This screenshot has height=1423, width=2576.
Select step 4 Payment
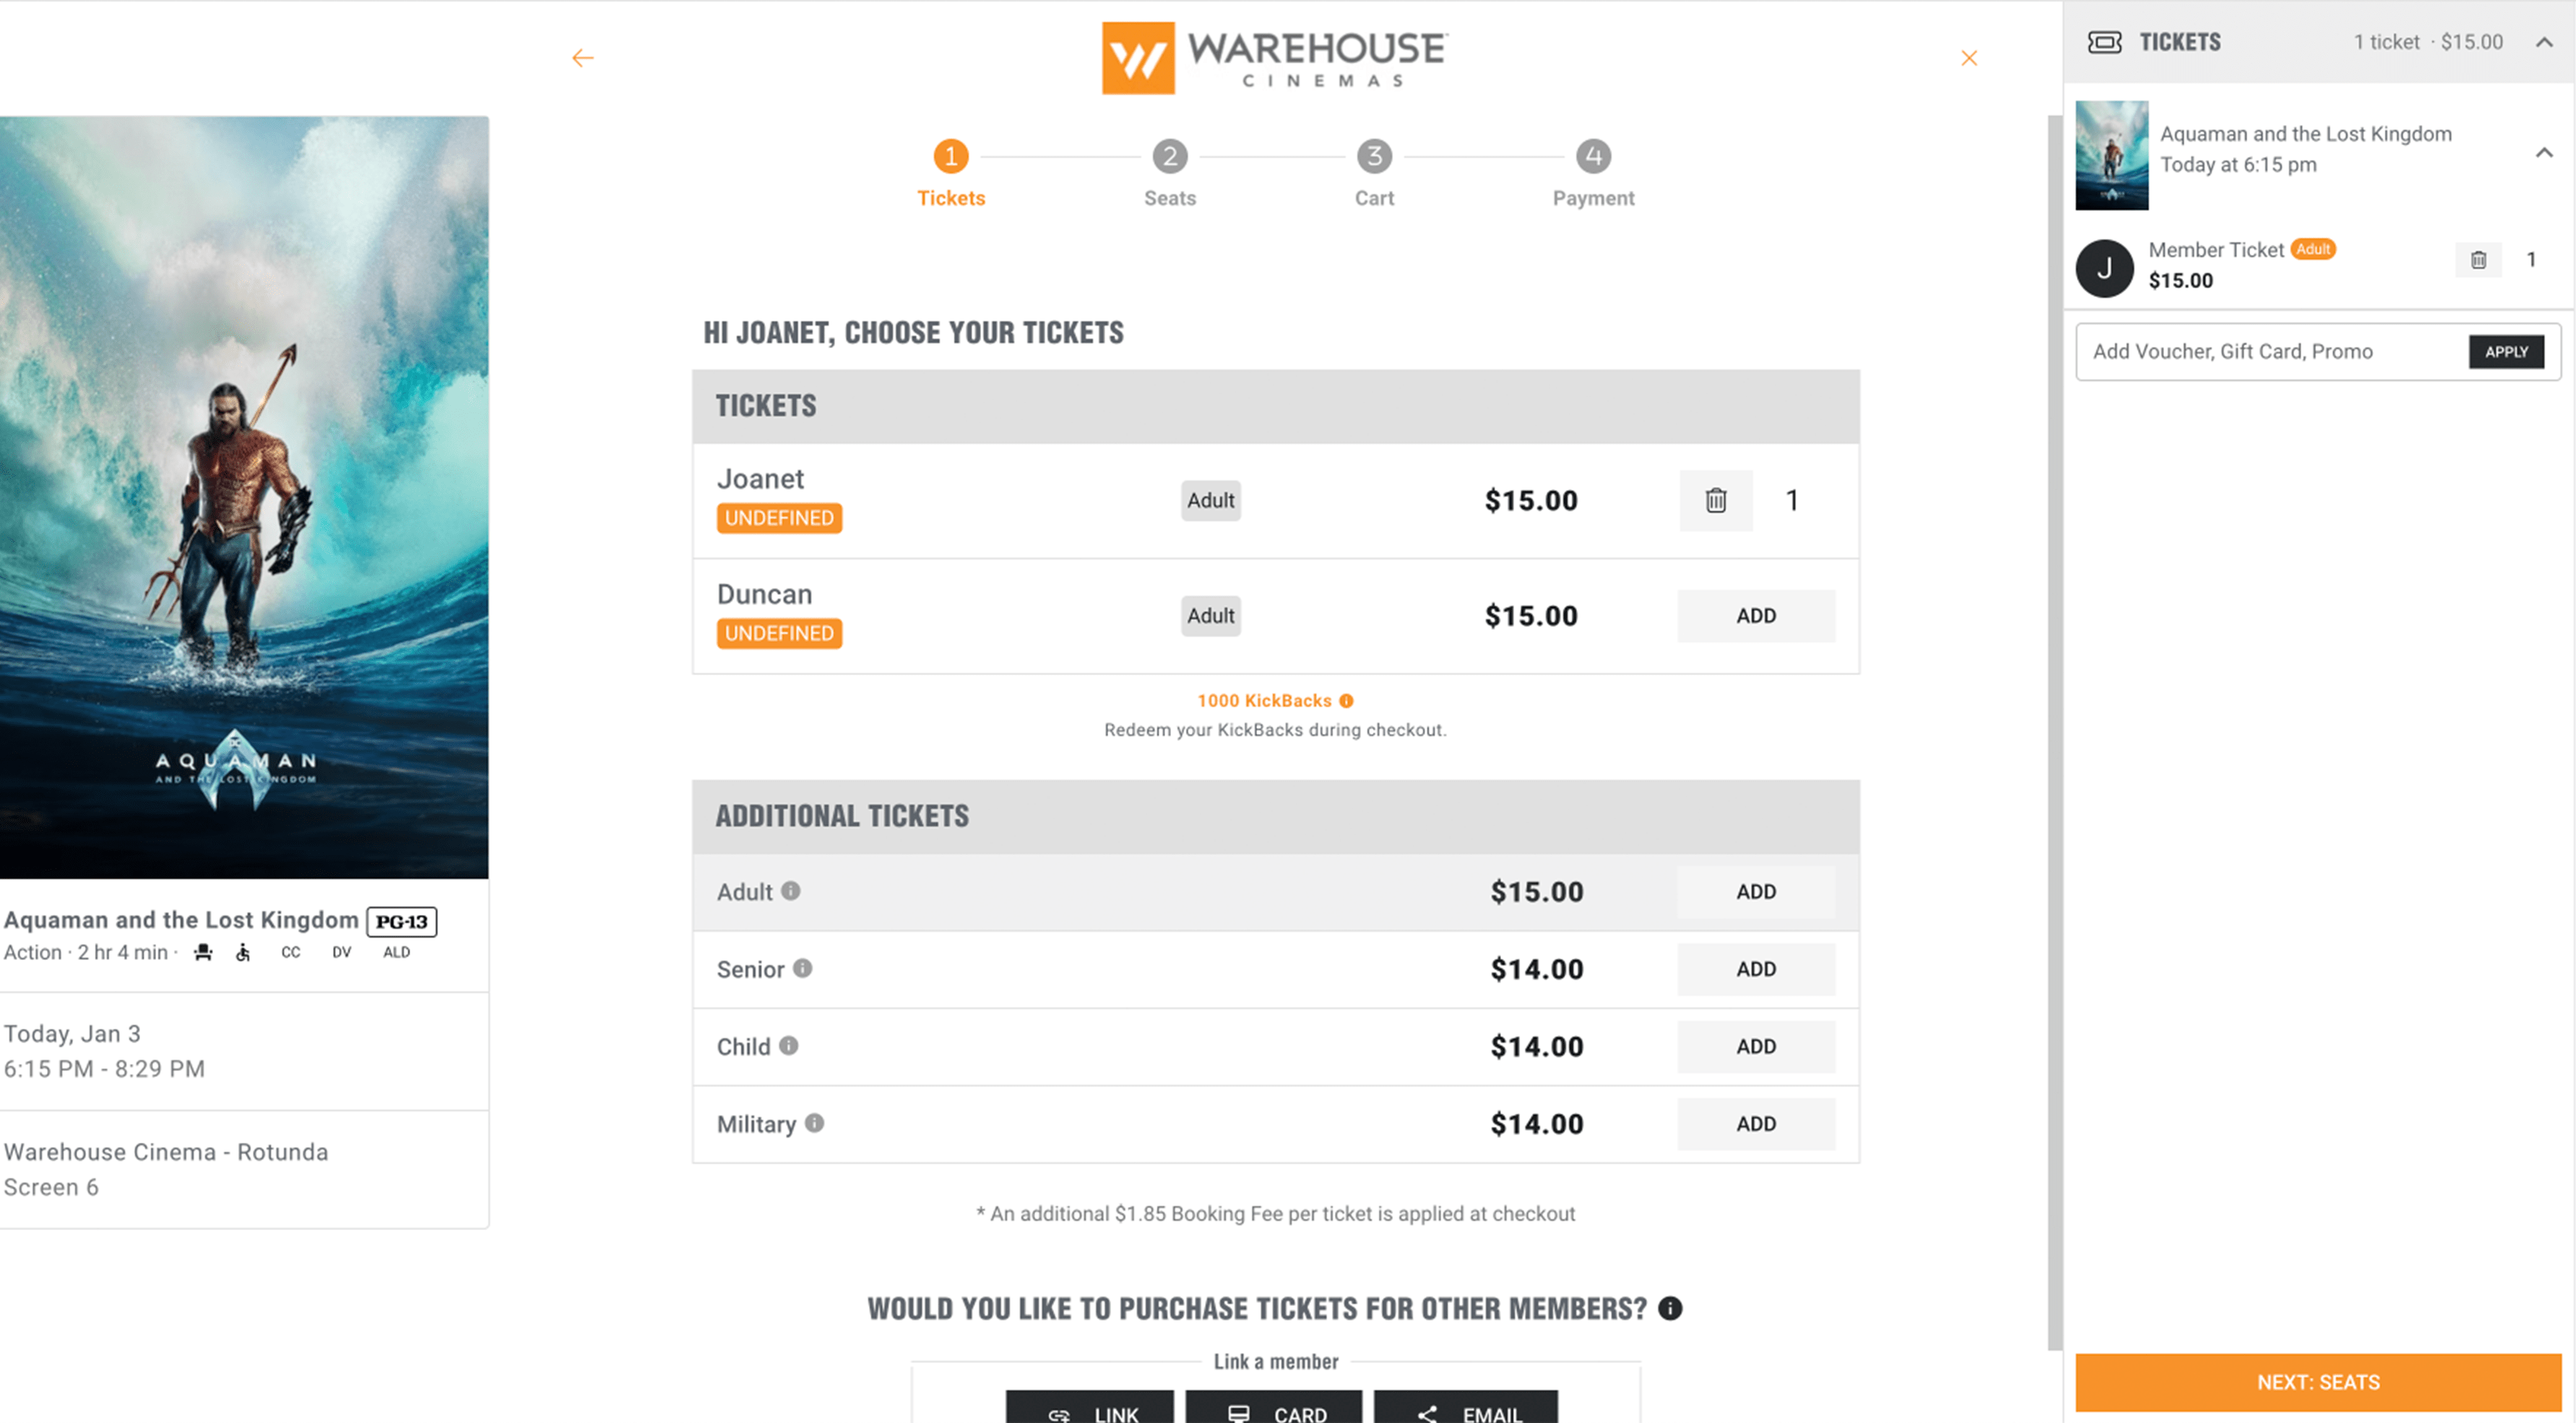click(x=1593, y=173)
